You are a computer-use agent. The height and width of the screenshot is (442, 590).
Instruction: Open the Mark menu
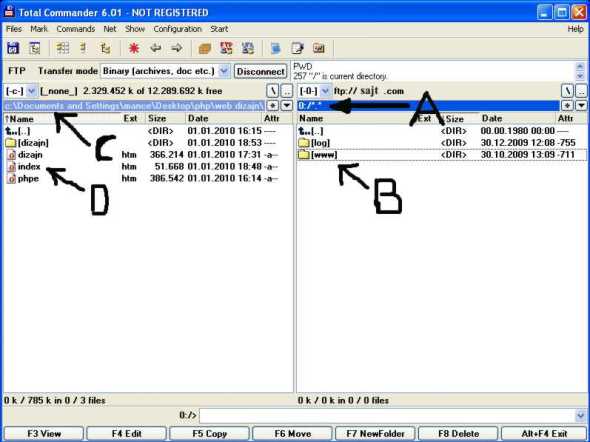[x=39, y=29]
